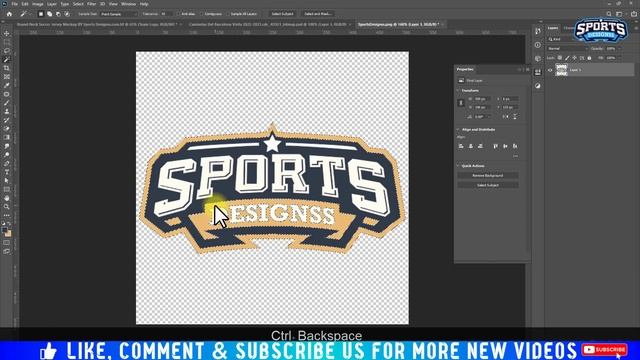Image resolution: width=640 pixels, height=360 pixels.
Task: Click the Home icon in options bar
Action: [9, 14]
